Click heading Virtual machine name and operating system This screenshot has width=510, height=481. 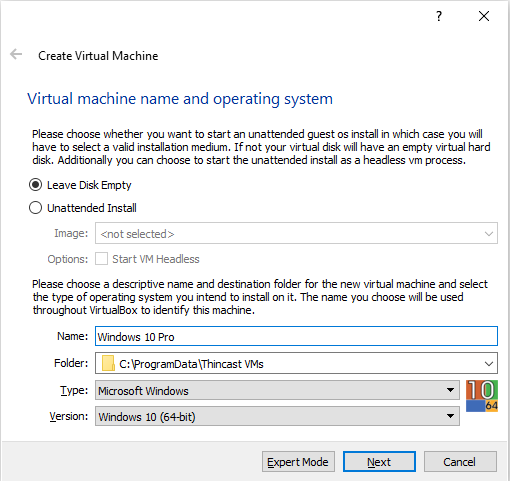coord(180,99)
